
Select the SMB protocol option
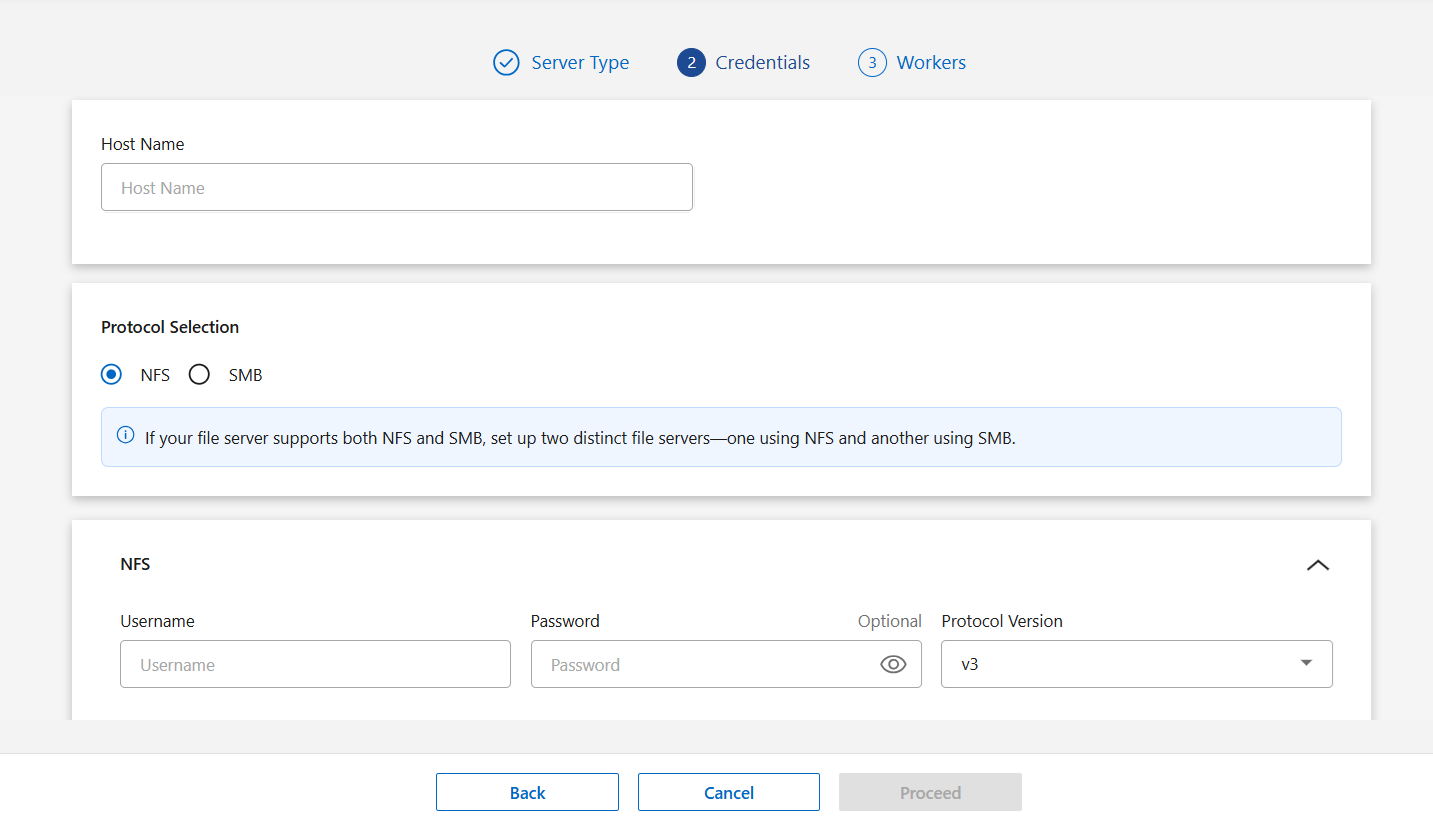[199, 374]
